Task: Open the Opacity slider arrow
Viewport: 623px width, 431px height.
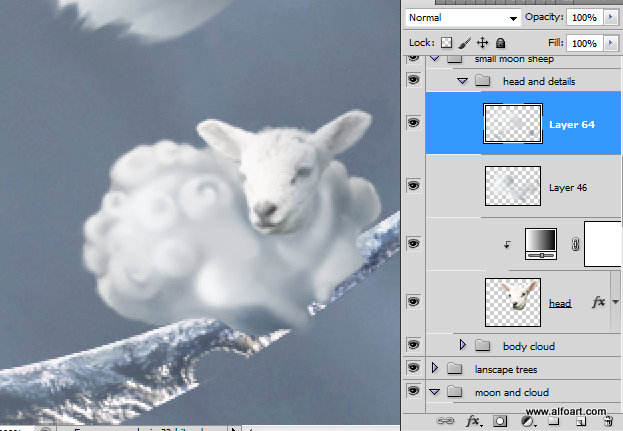Action: (x=608, y=18)
